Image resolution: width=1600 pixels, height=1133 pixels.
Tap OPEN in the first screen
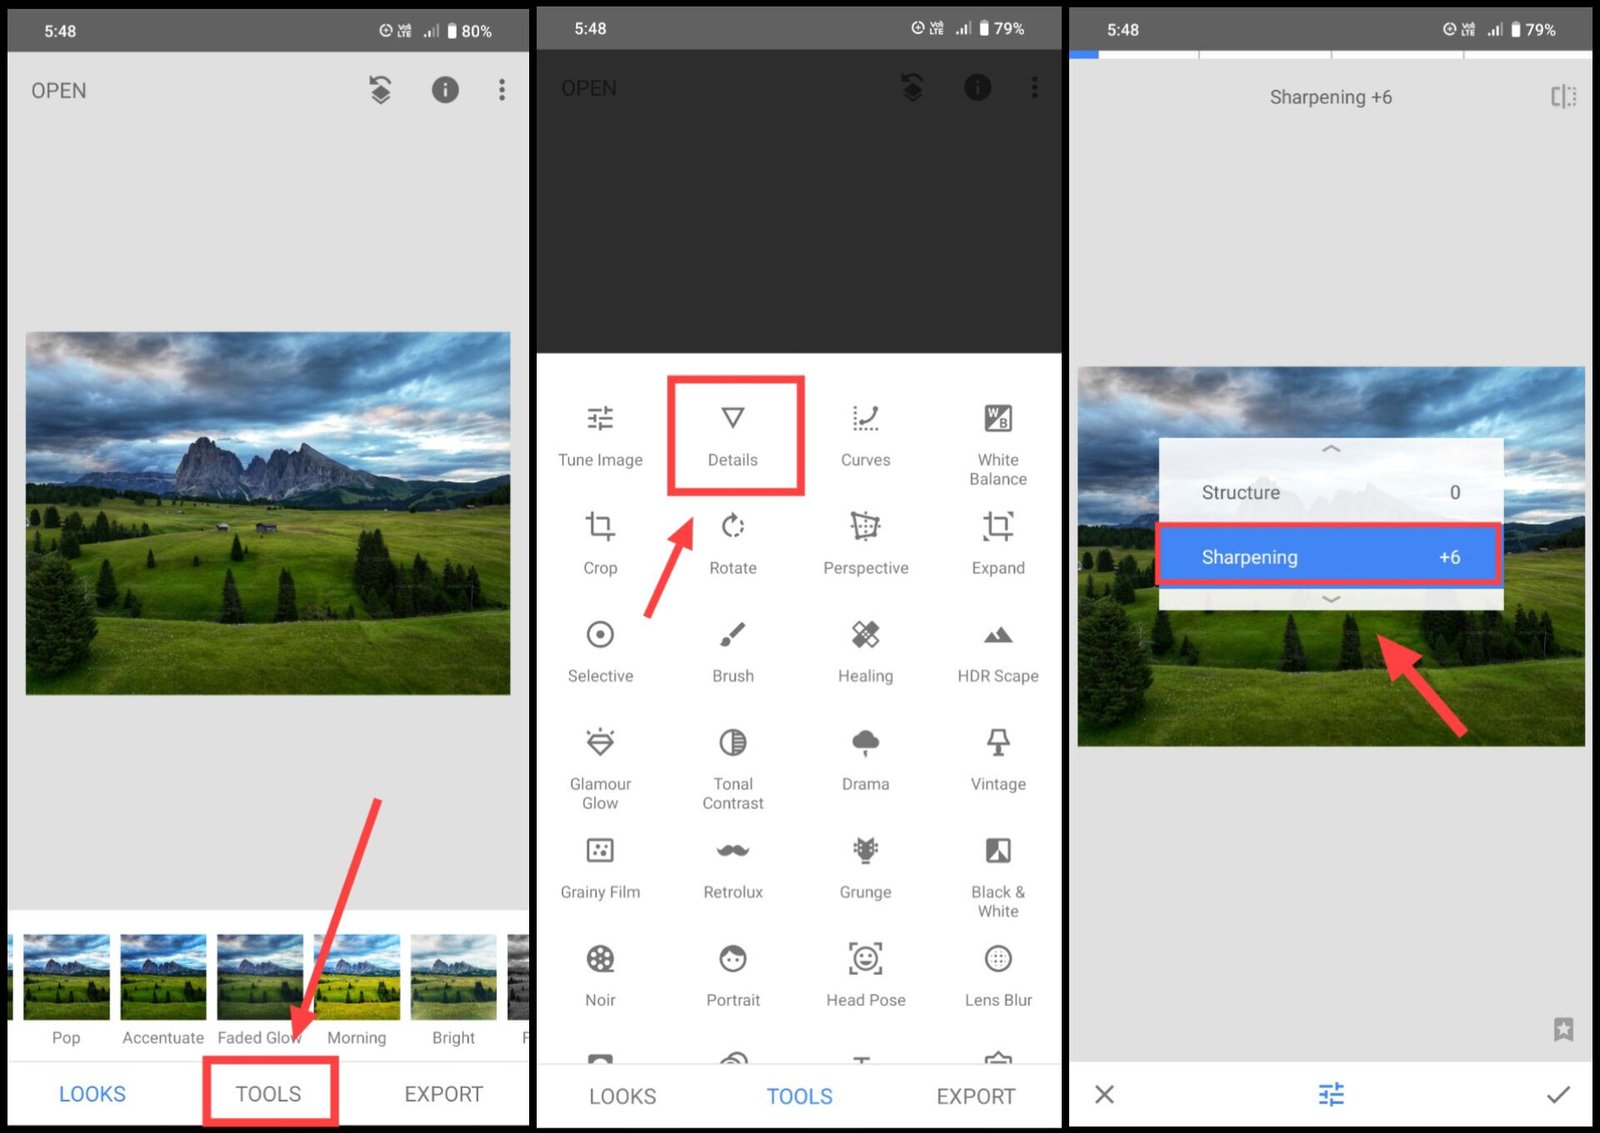pyautogui.click(x=58, y=90)
